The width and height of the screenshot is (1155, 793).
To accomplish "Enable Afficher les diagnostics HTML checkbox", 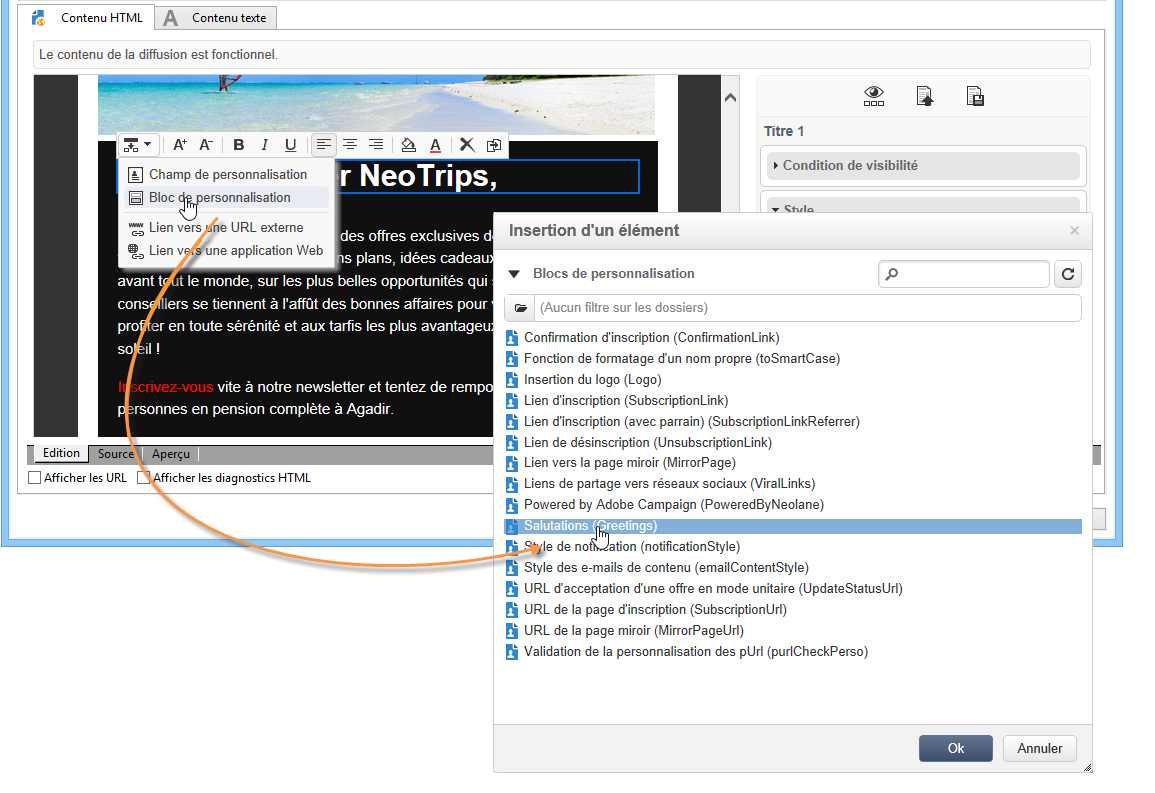I will [x=144, y=478].
